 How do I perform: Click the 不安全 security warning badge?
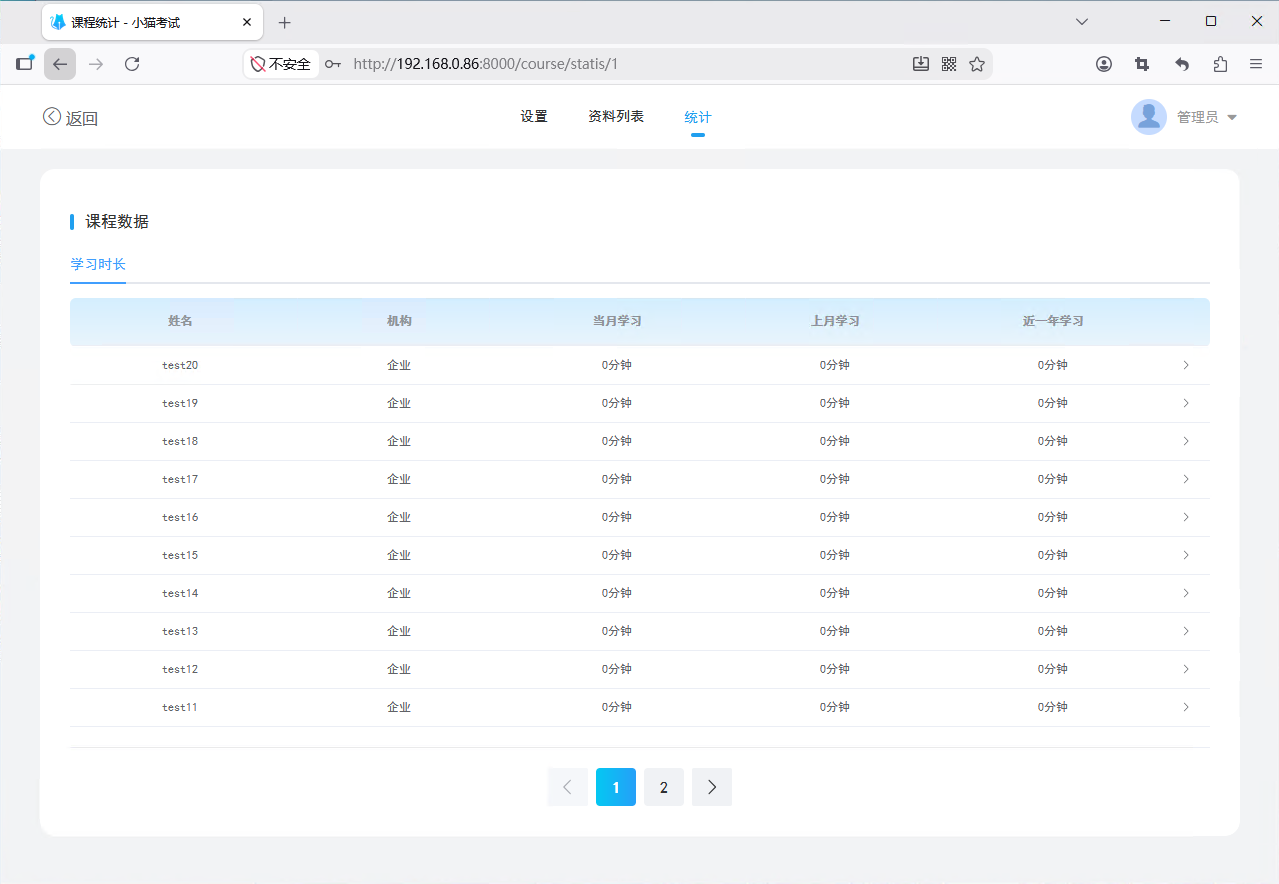point(281,64)
